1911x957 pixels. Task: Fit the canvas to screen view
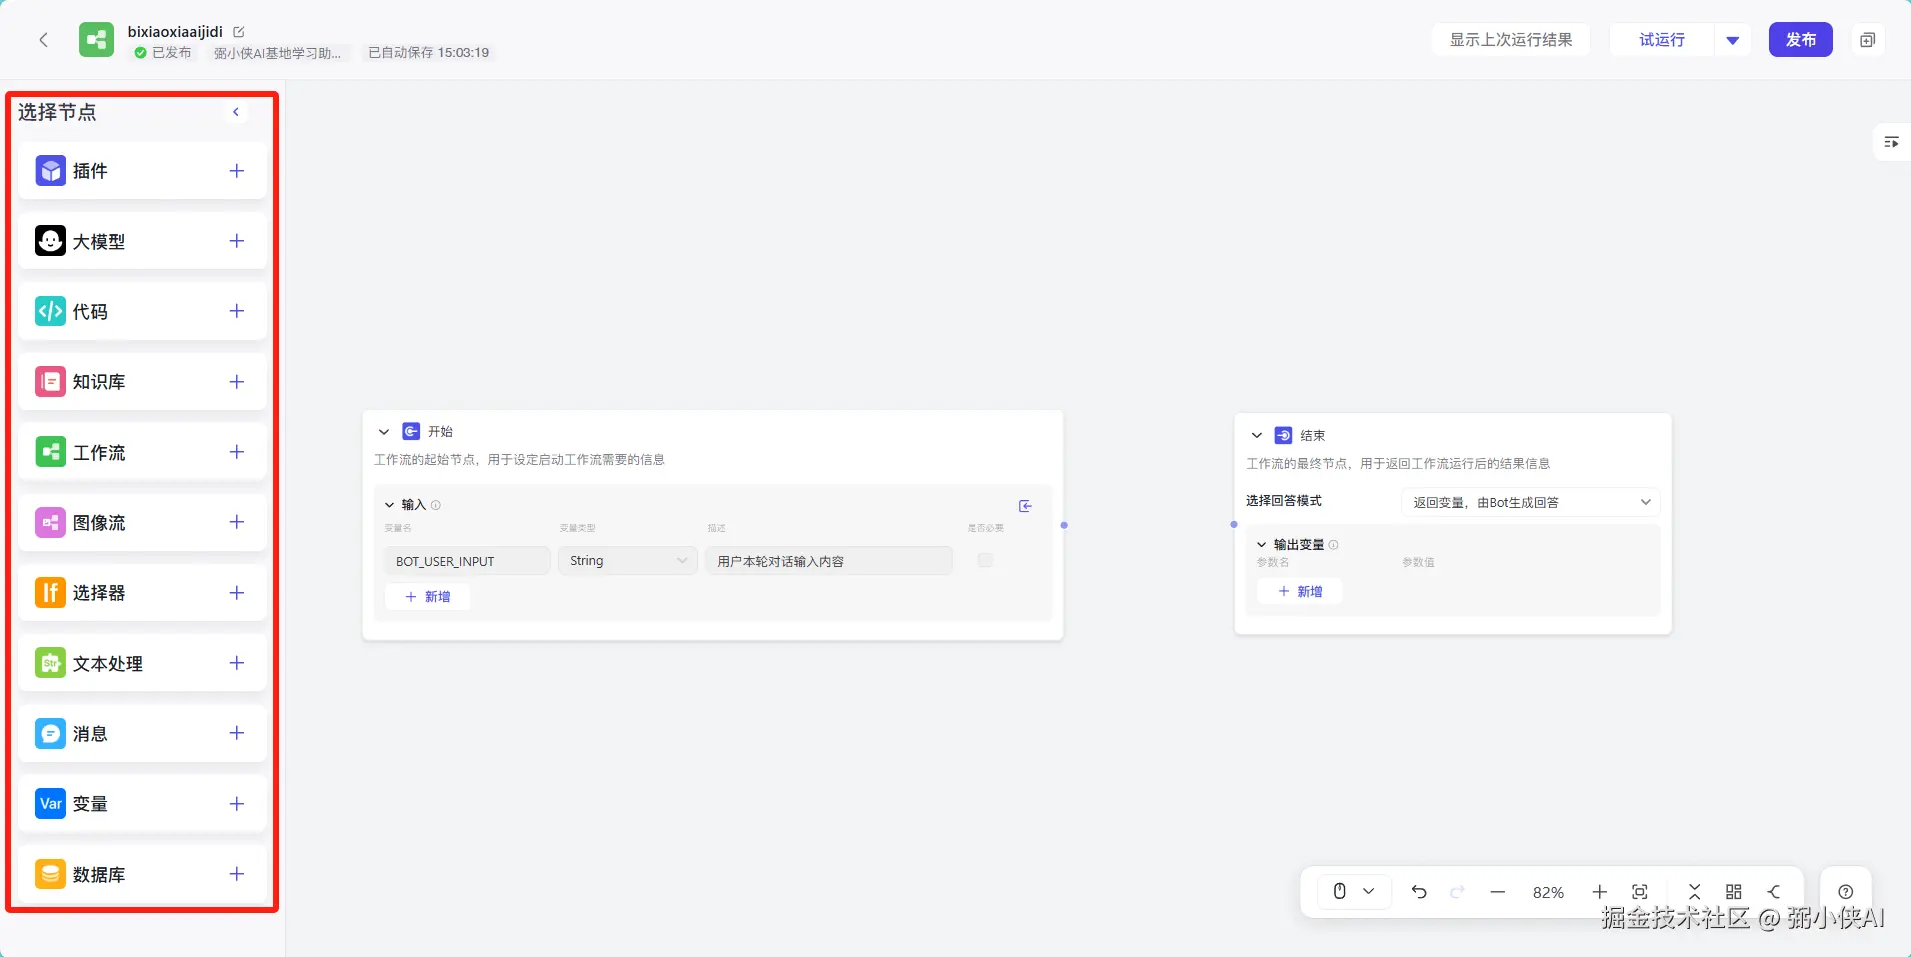(1640, 892)
